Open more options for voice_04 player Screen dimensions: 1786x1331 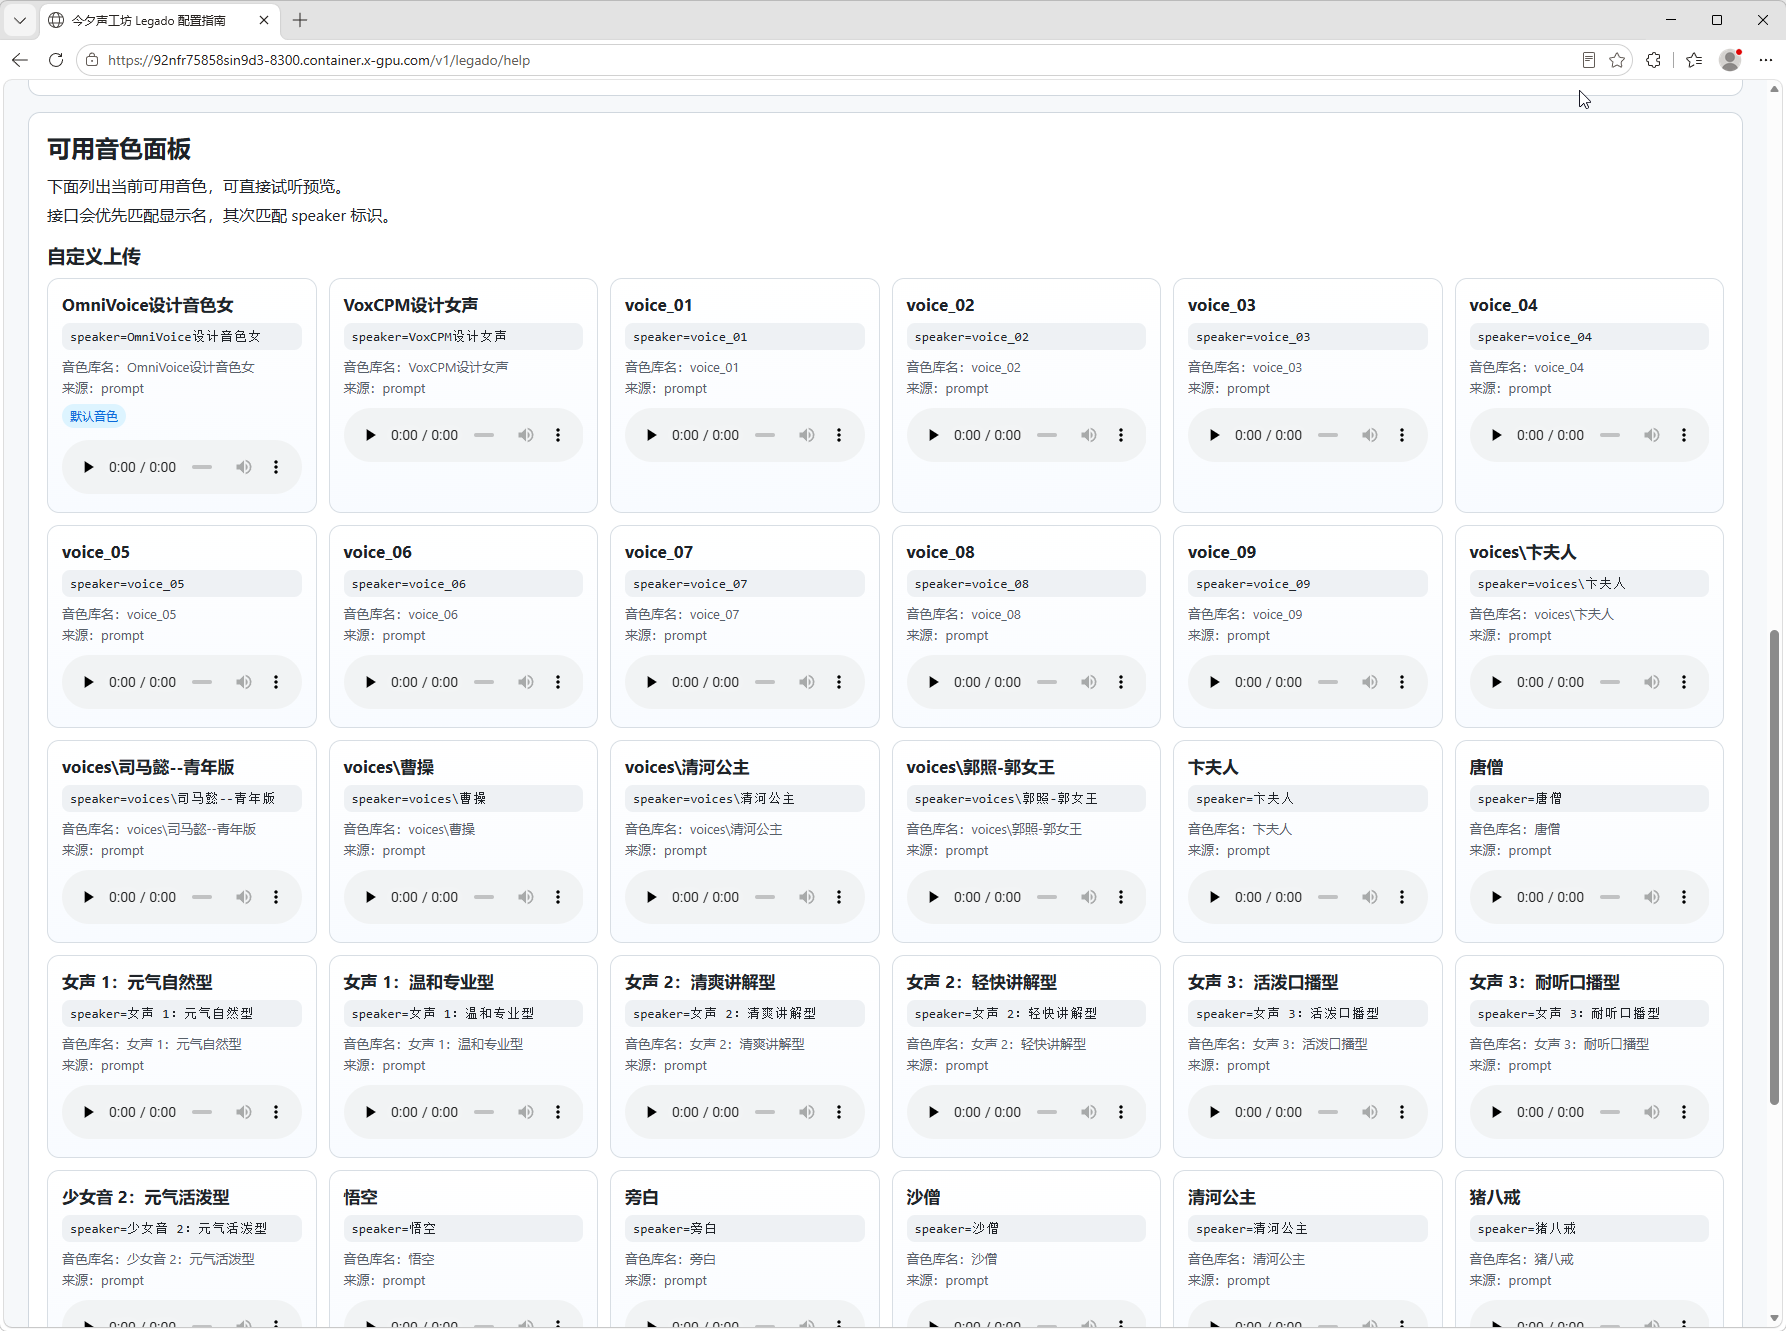(1684, 435)
